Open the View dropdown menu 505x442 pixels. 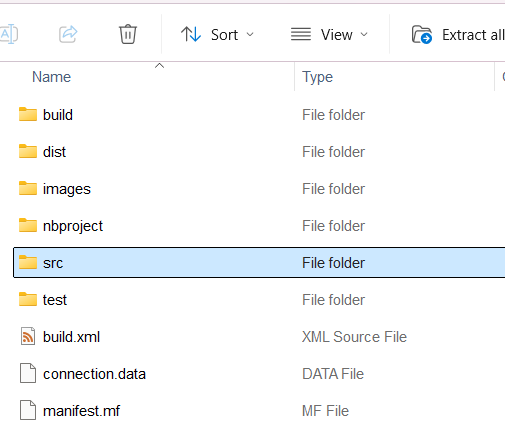329,34
